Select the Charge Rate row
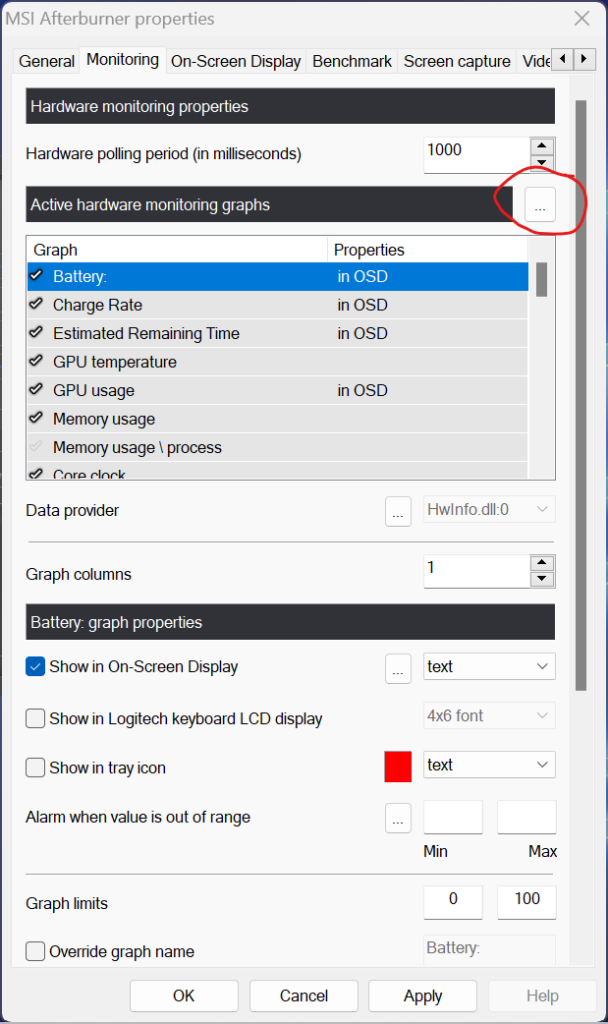Screen dimensions: 608x1024 coord(278,305)
